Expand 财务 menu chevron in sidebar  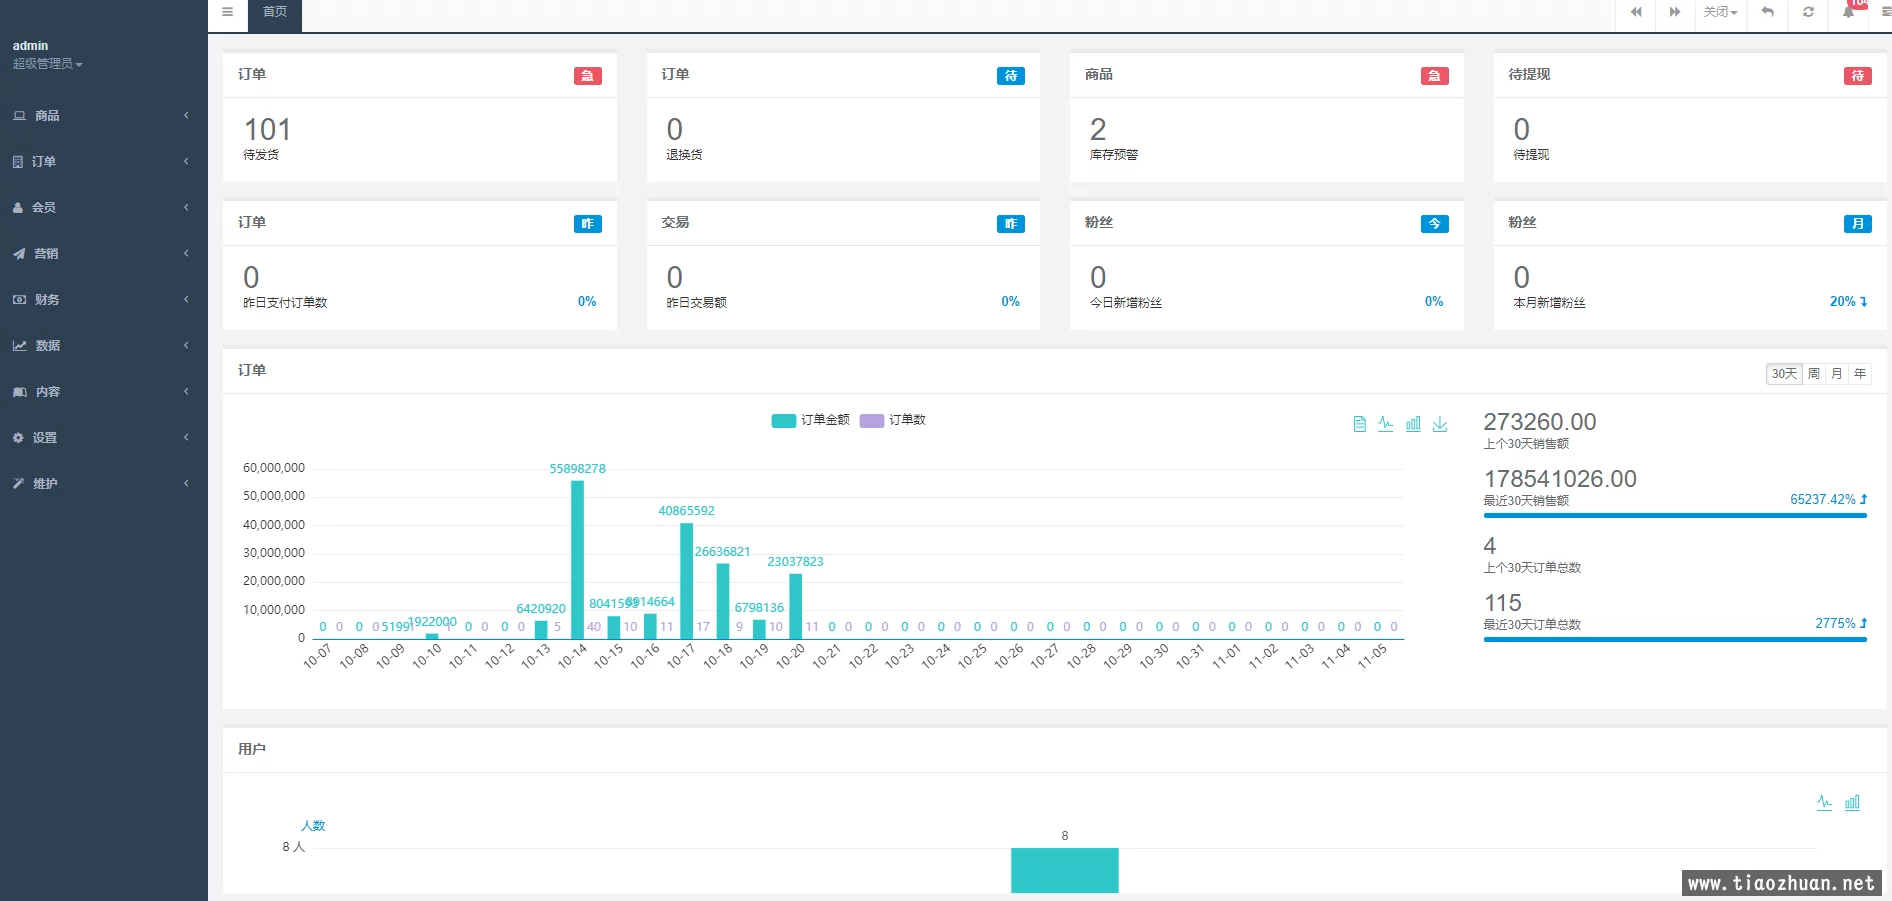186,300
